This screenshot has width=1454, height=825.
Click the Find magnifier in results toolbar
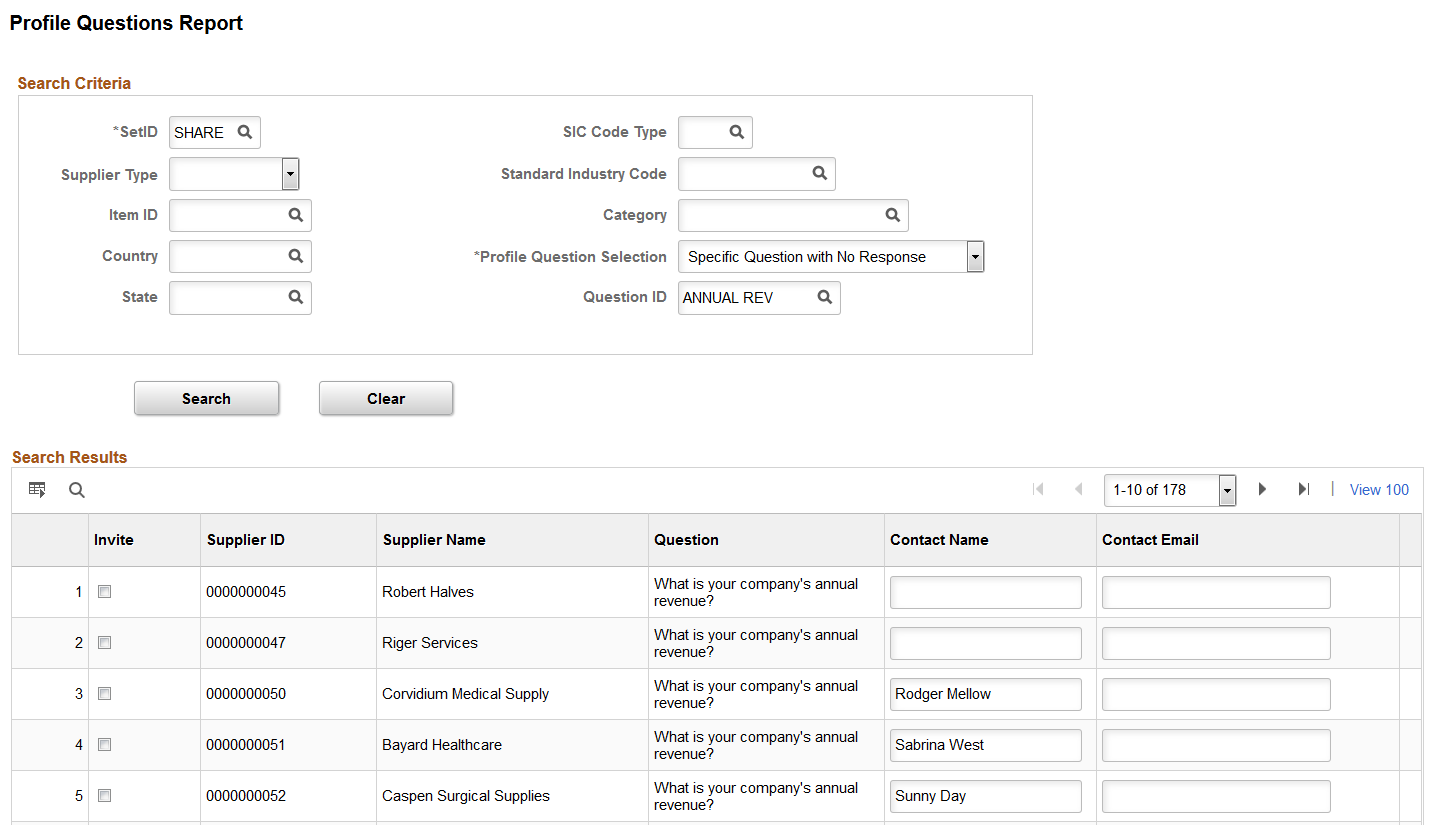coord(77,490)
